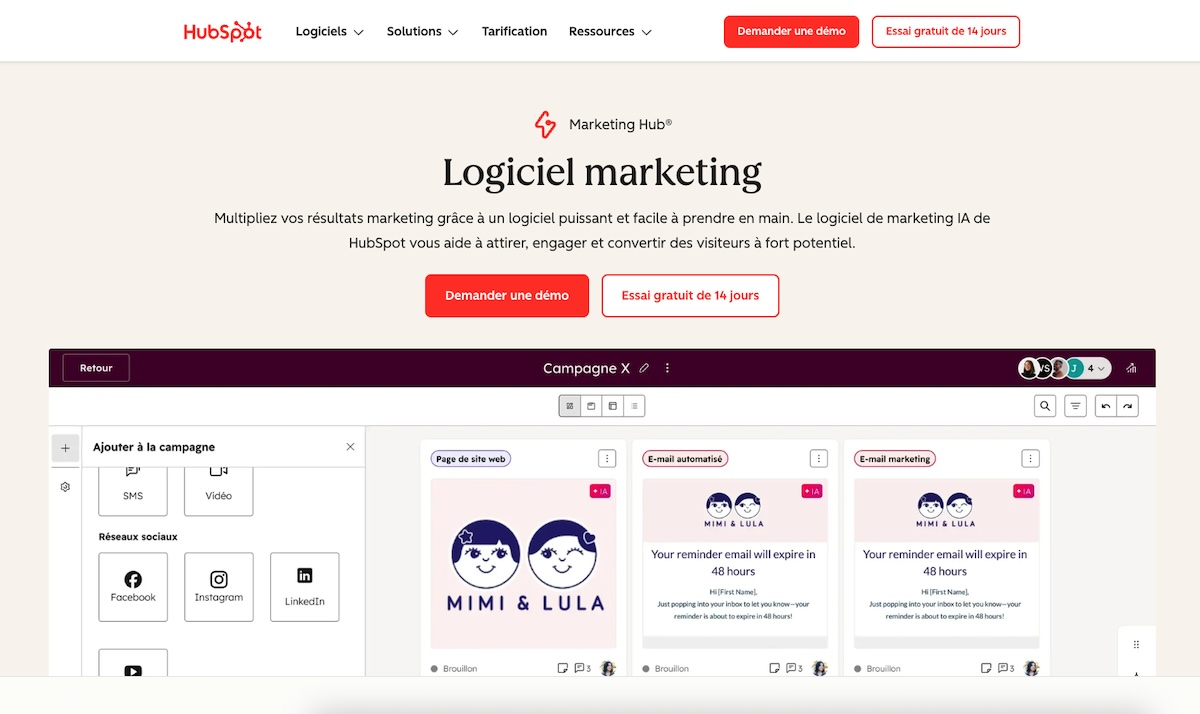Click owner avatar on E-mail marketing card
Image resolution: width=1200 pixels, height=714 pixels.
point(1032,668)
